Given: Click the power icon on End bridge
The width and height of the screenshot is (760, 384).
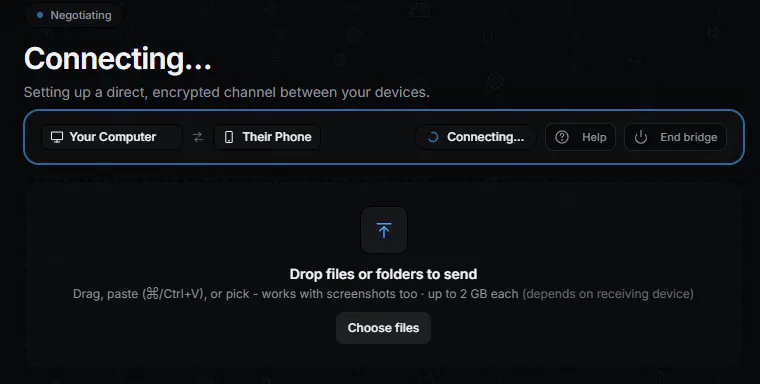Looking at the screenshot, I should pyautogui.click(x=641, y=137).
